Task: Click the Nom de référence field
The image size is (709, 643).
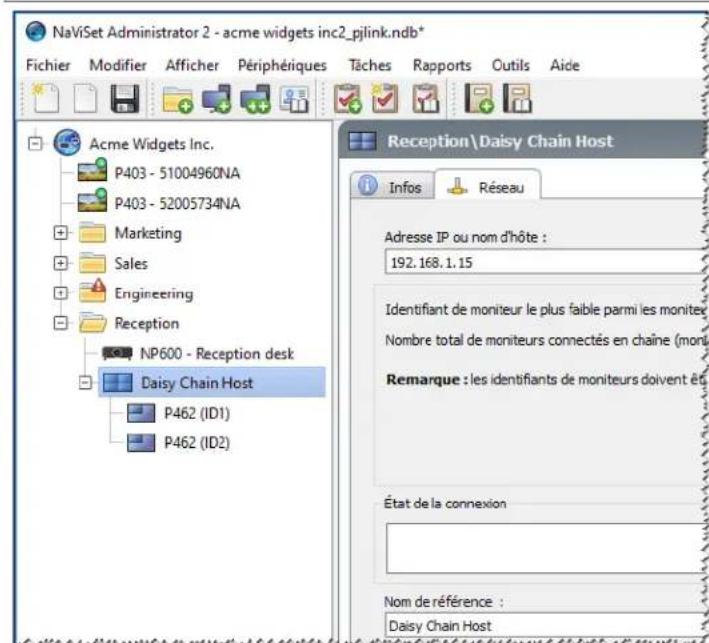Action: [x=546, y=626]
